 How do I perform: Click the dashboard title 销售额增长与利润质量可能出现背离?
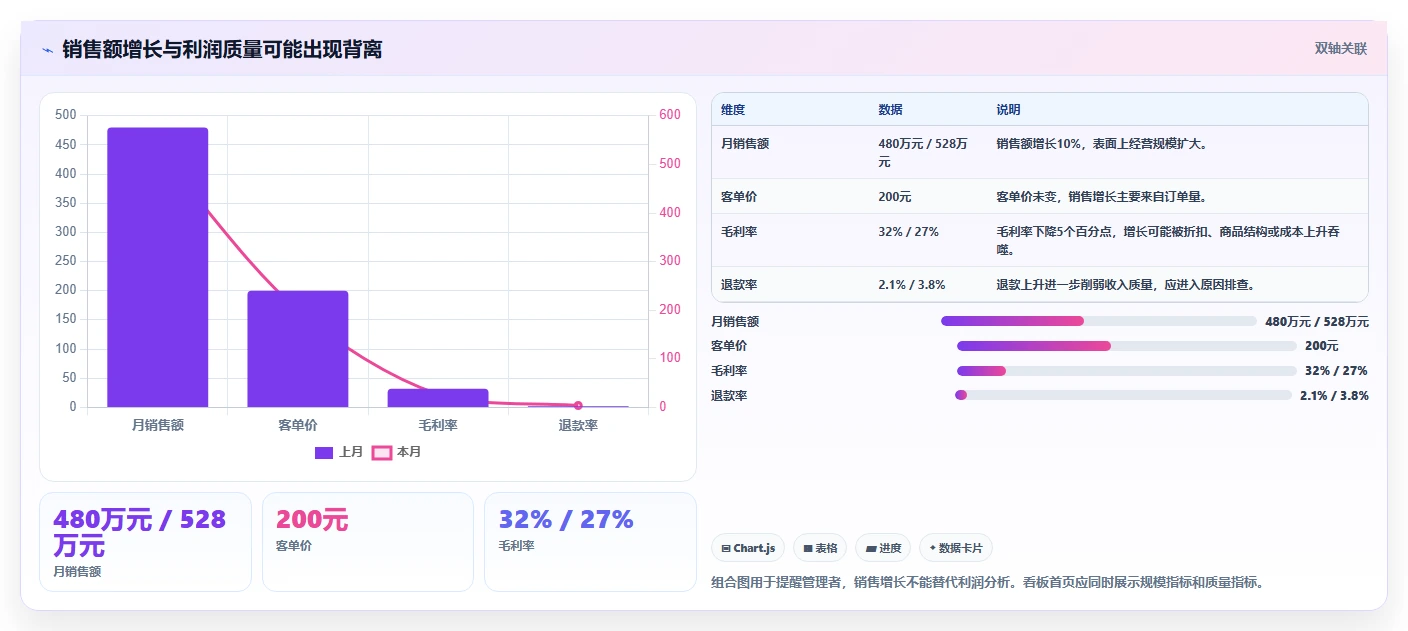click(222, 49)
